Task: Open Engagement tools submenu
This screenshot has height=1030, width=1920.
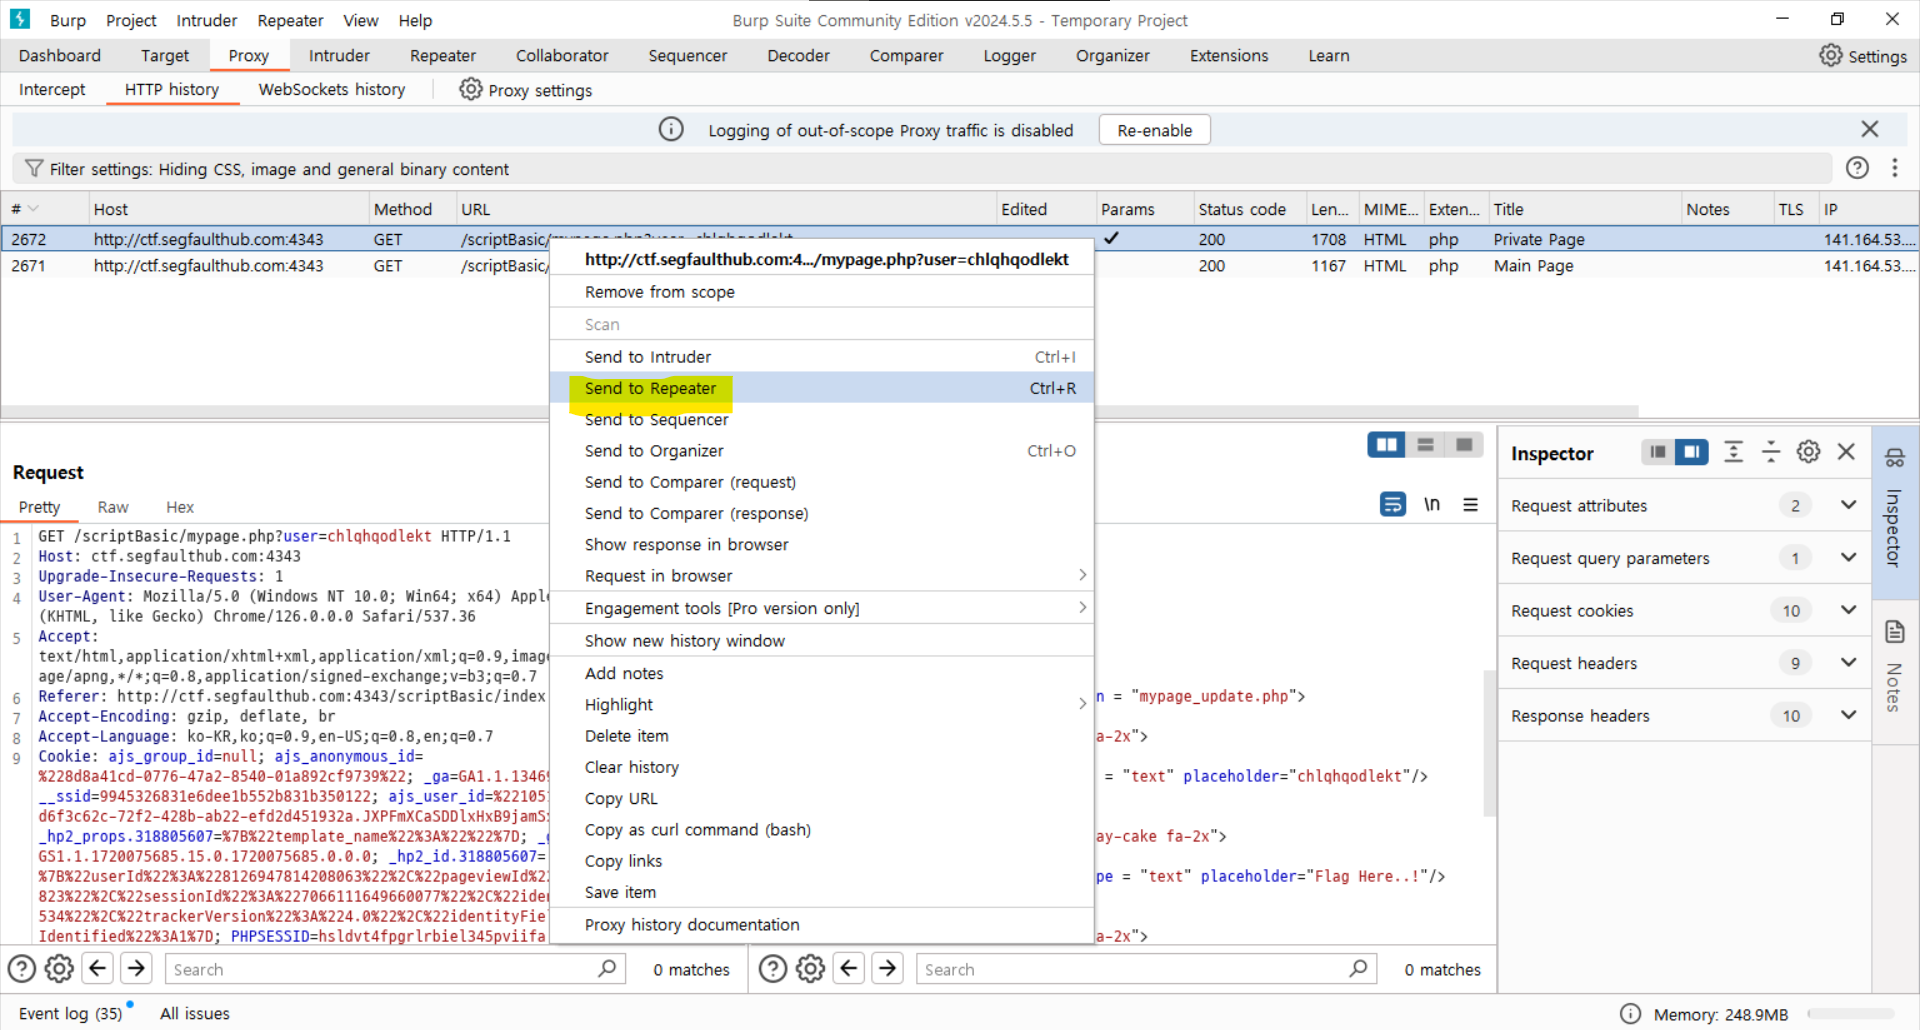Action: pos(821,608)
